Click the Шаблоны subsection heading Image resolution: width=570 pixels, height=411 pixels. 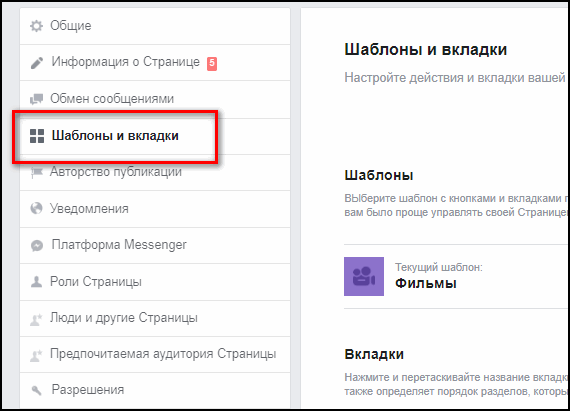coord(379,175)
